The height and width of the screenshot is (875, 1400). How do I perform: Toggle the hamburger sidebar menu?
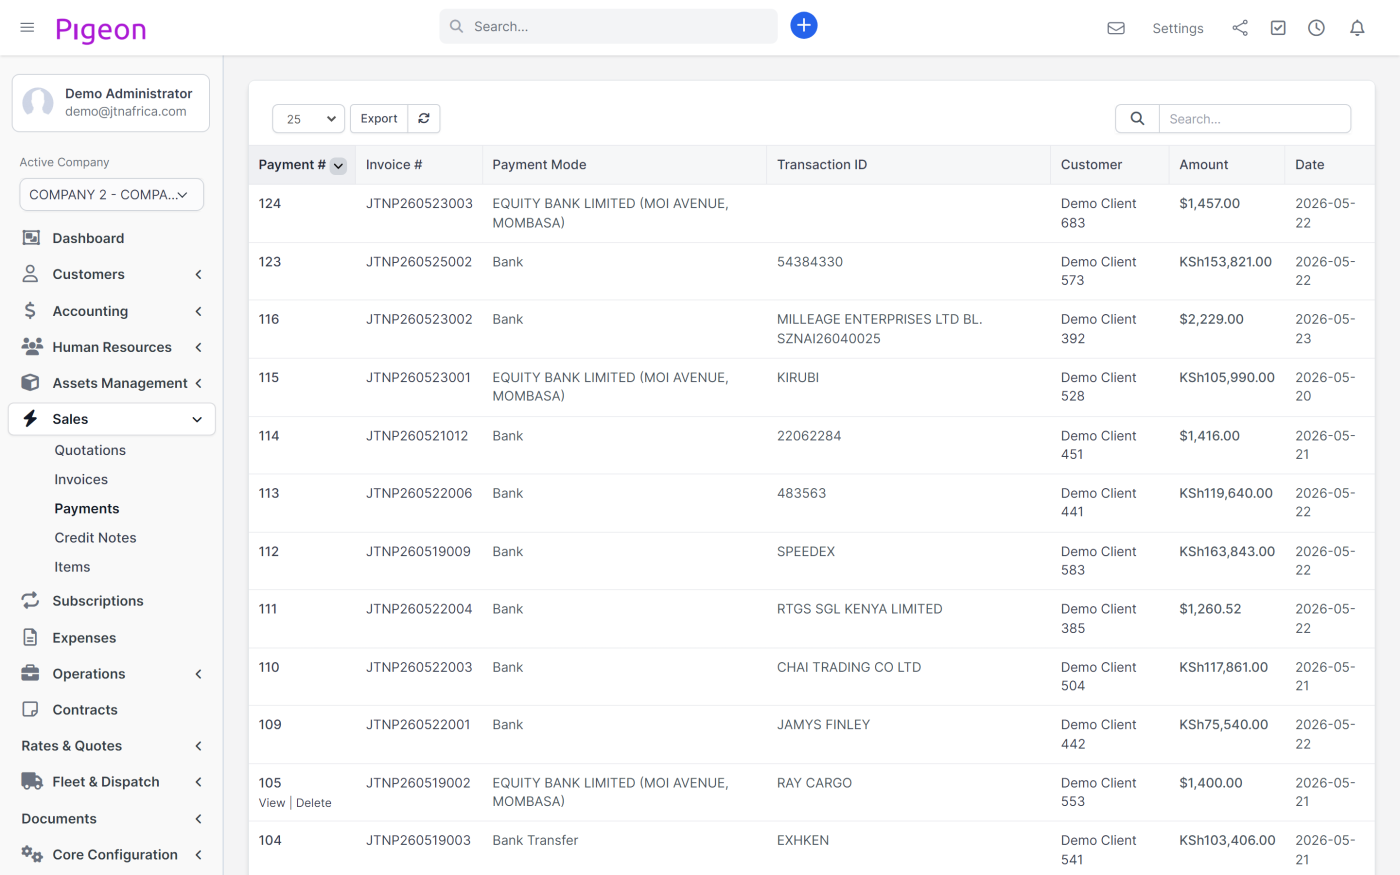pos(27,27)
